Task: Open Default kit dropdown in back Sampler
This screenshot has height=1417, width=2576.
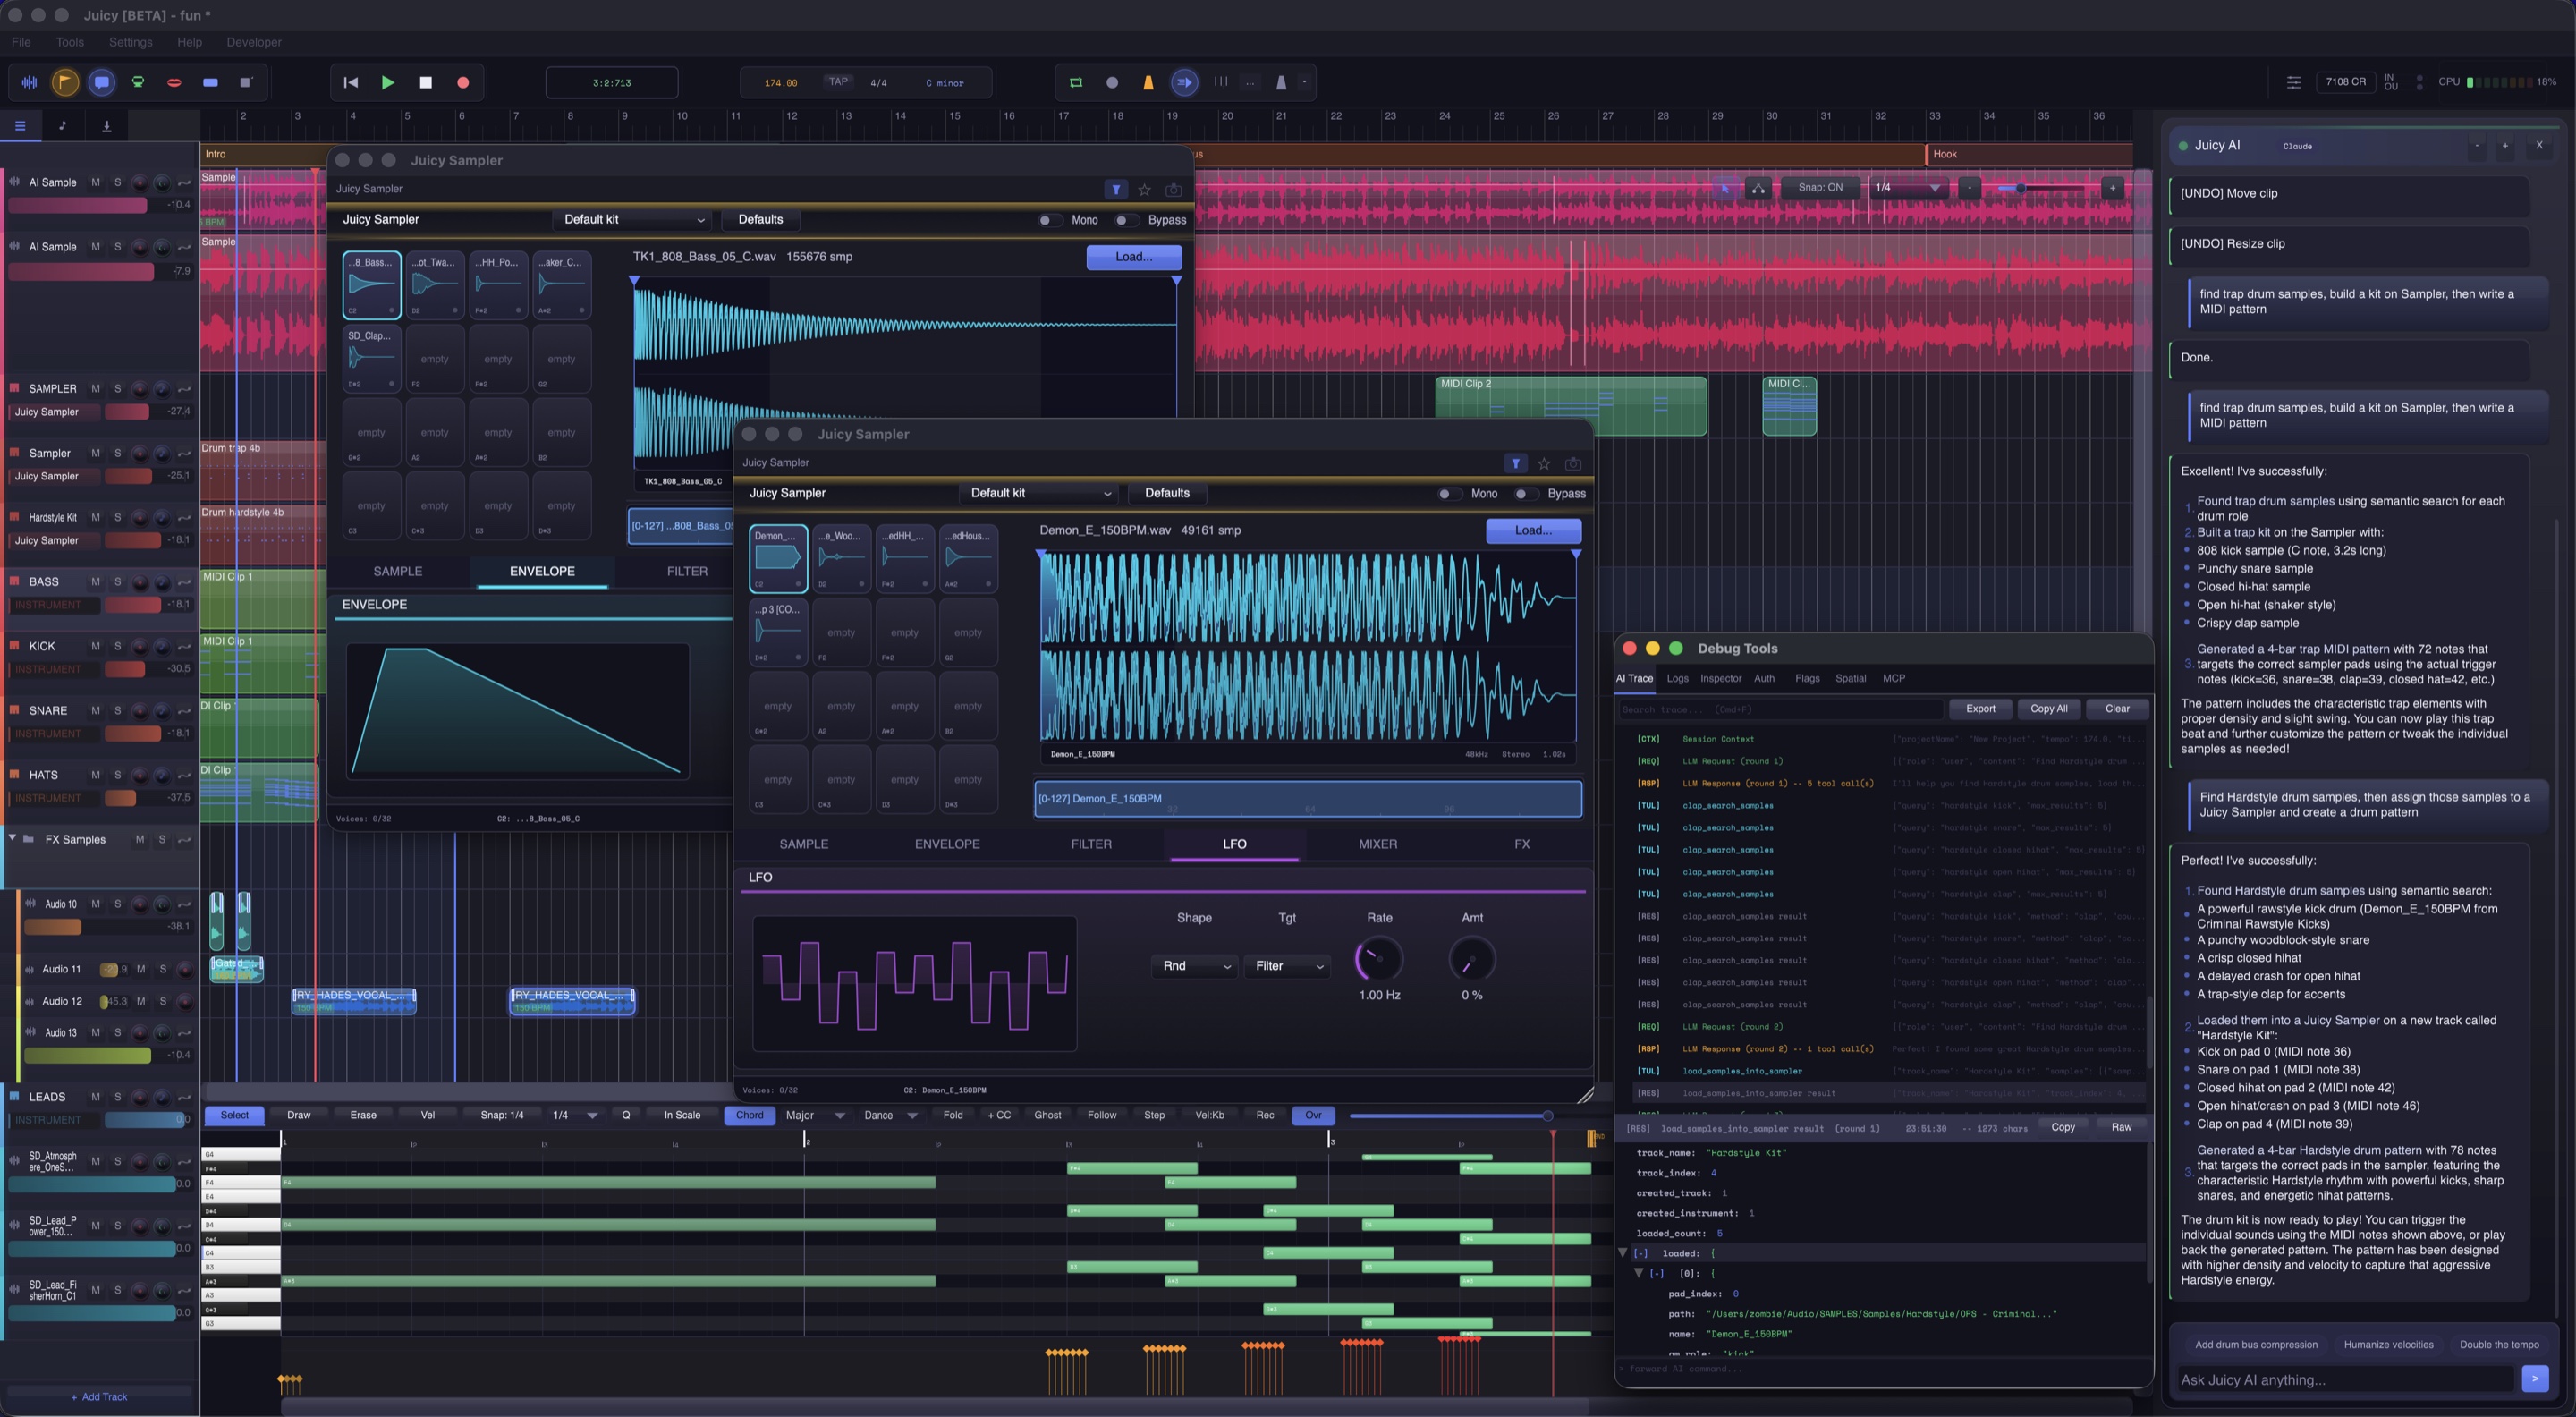Action: (634, 219)
